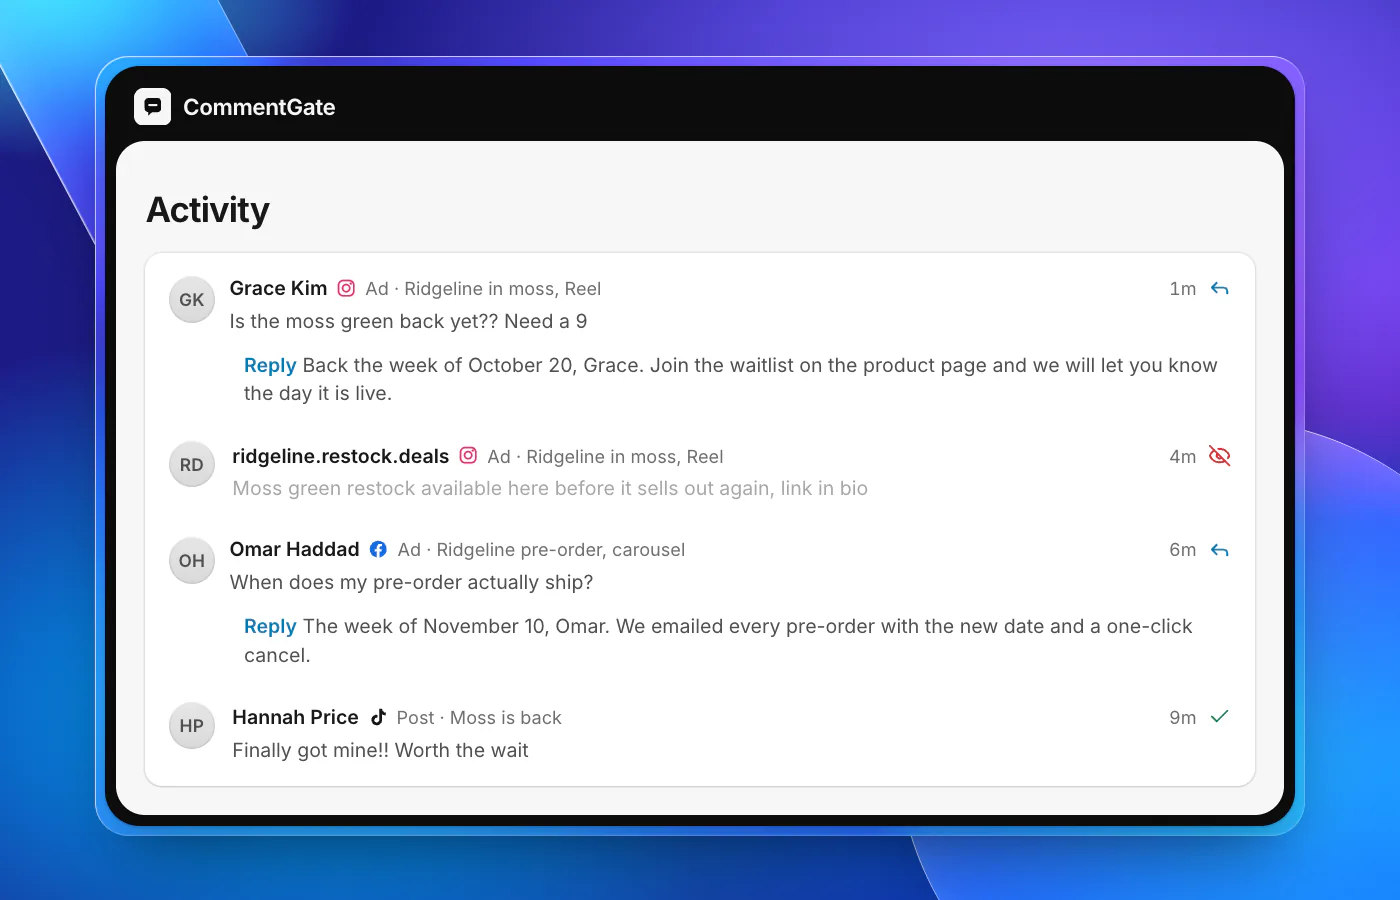Click the comment 'Is the moss green back yet?? Need a 9'
1400x900 pixels.
click(x=408, y=321)
